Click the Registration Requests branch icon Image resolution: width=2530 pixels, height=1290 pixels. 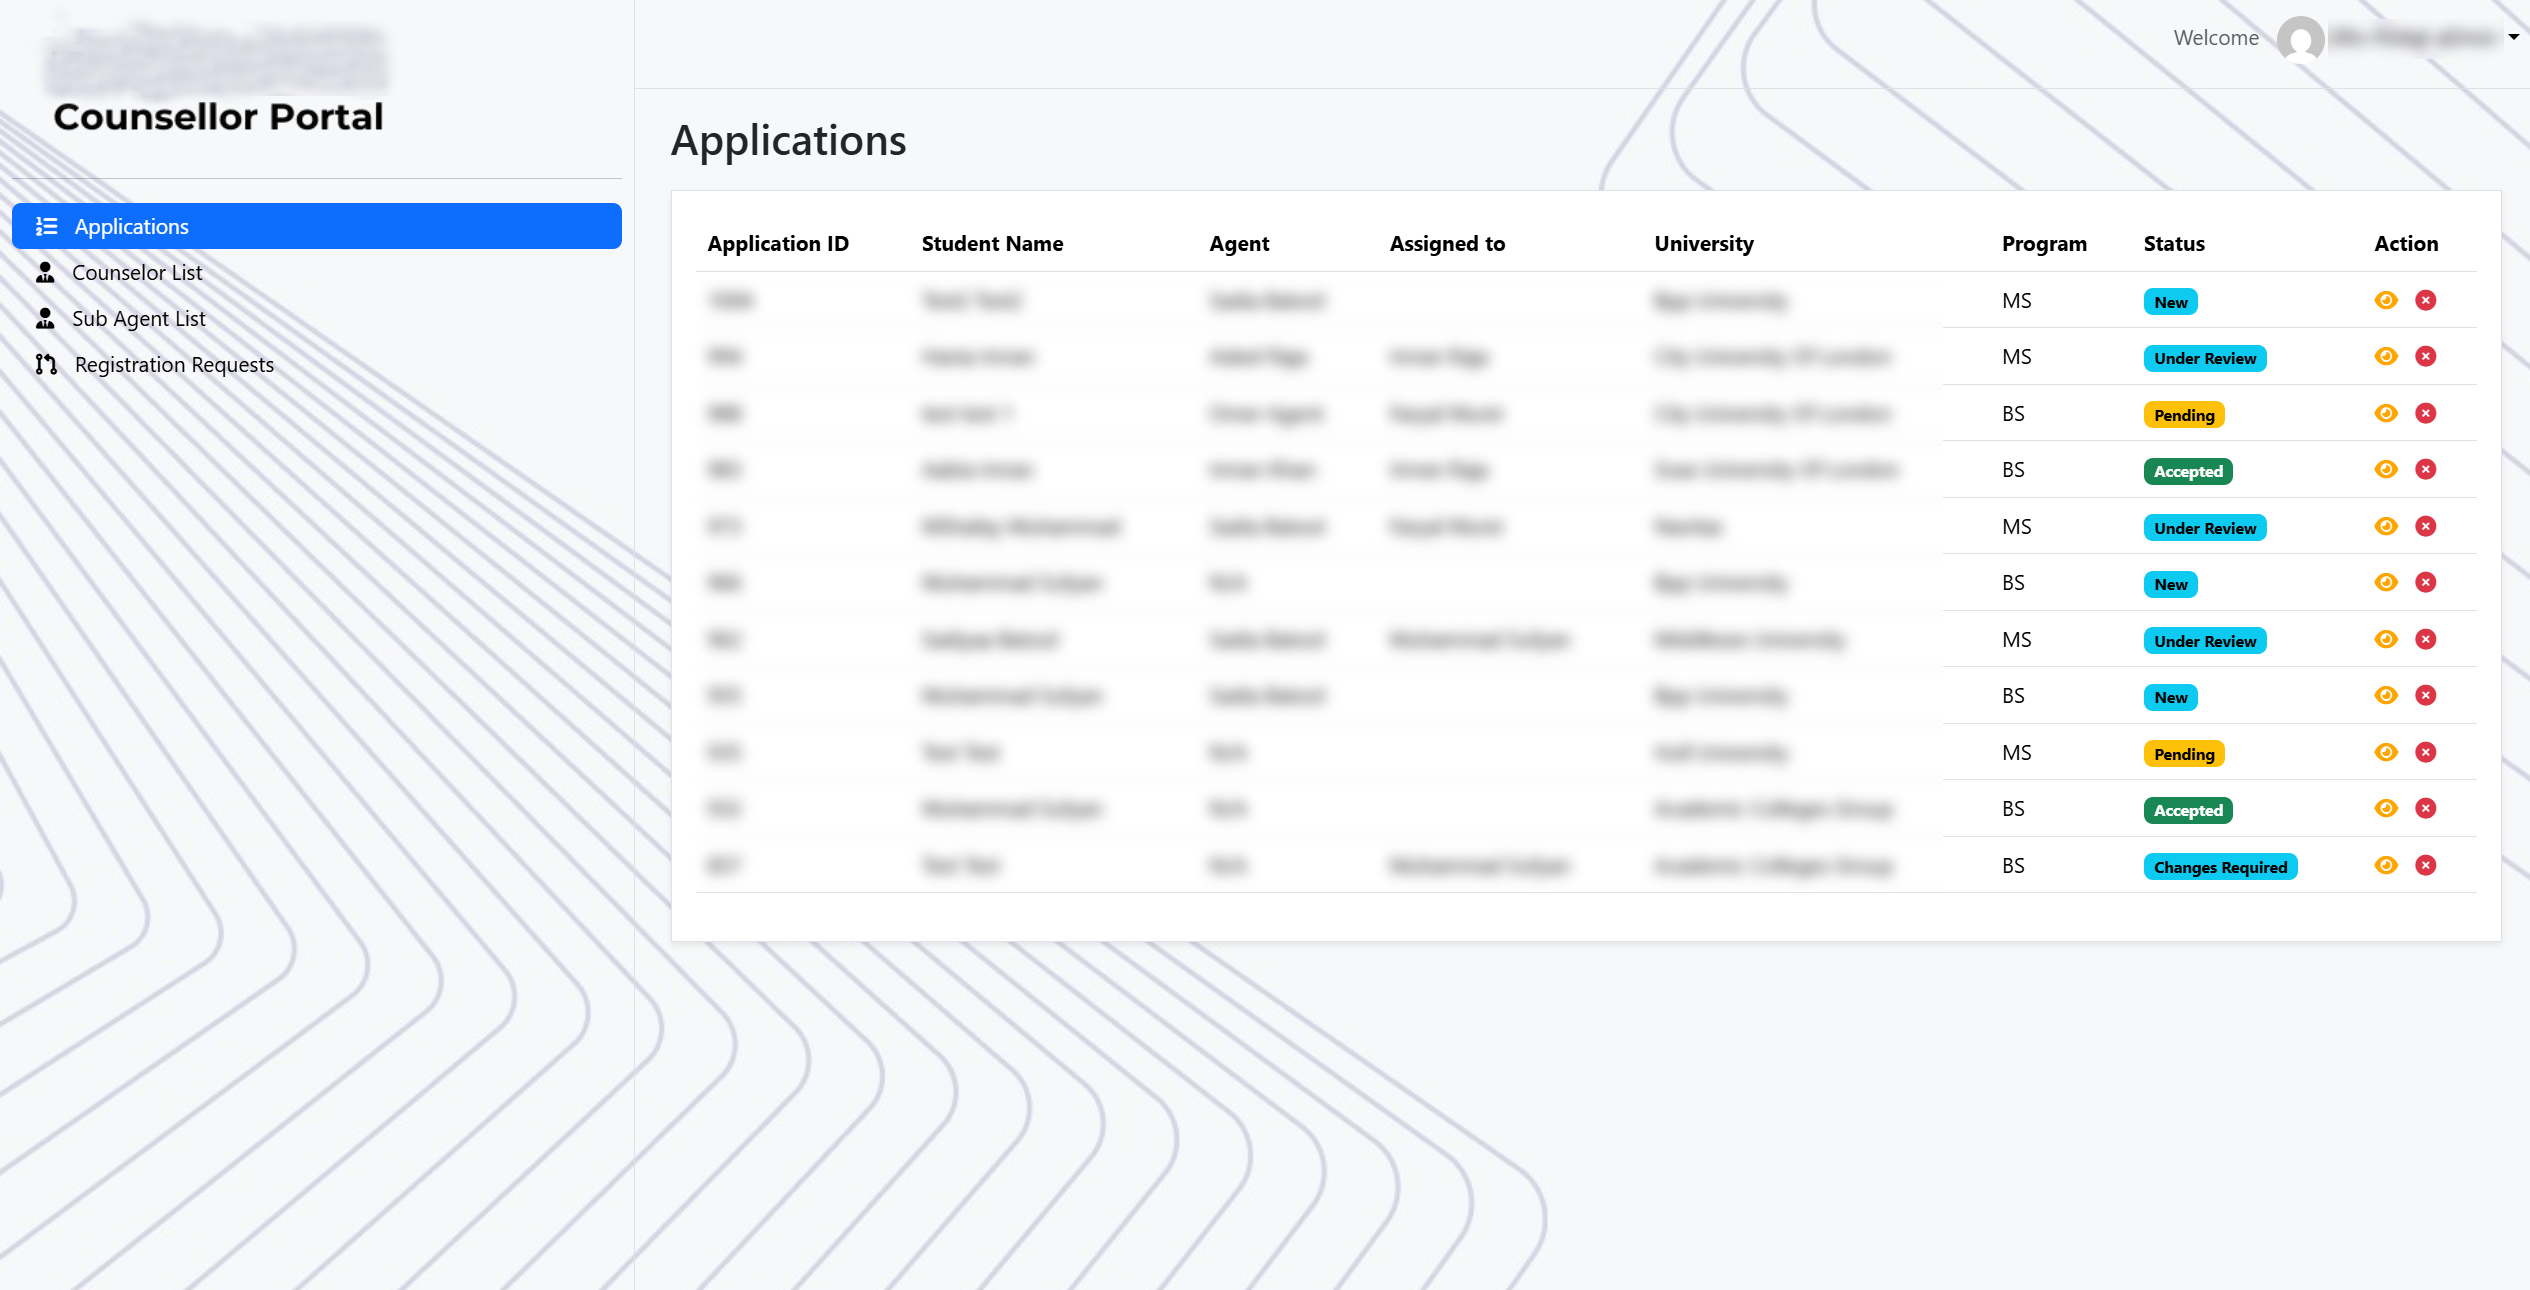point(46,364)
